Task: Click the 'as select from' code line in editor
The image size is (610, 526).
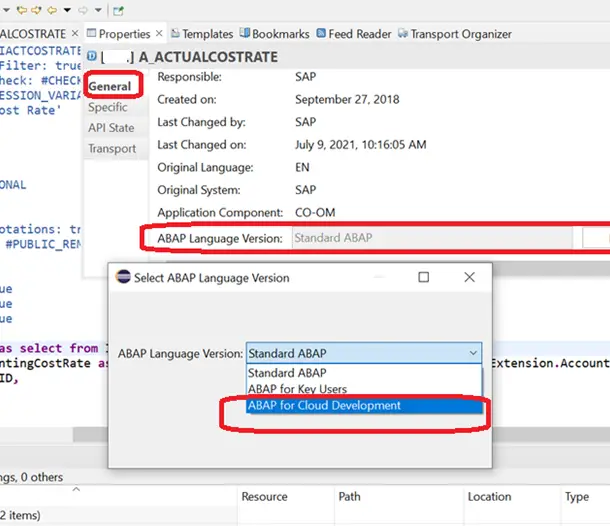Action: (x=49, y=348)
